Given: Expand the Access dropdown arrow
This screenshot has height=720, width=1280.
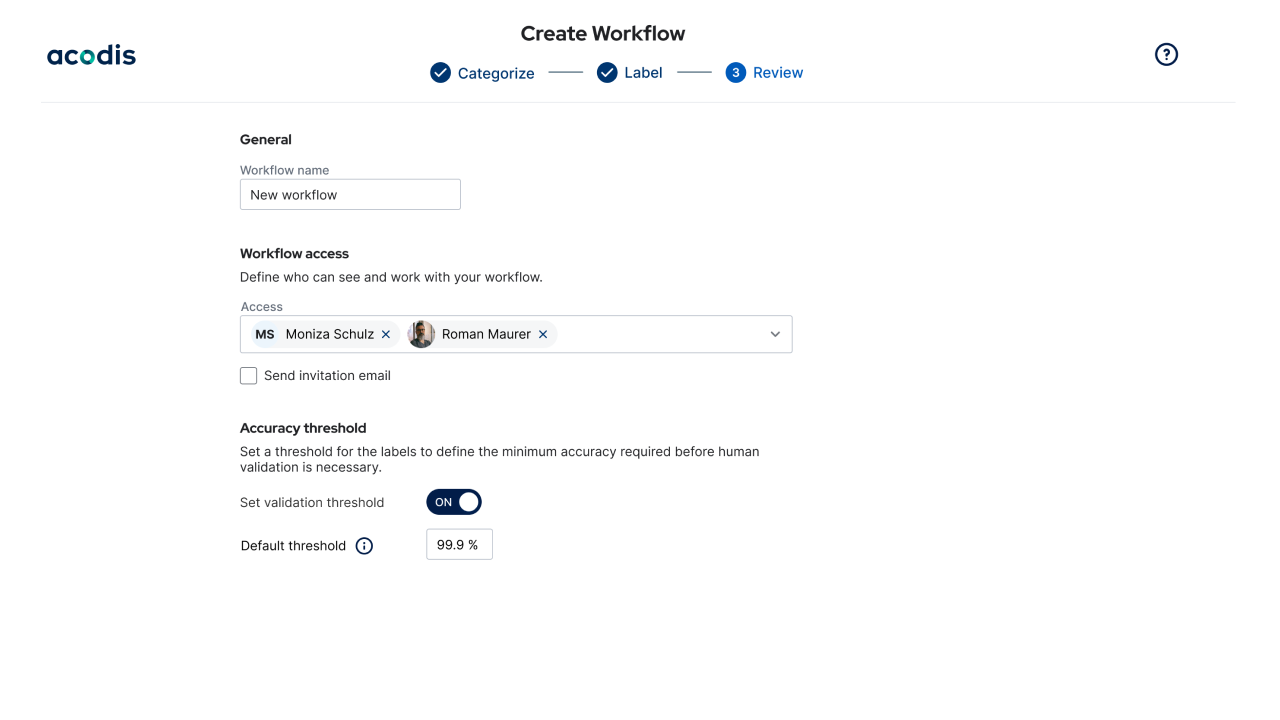Looking at the screenshot, I should pos(775,335).
